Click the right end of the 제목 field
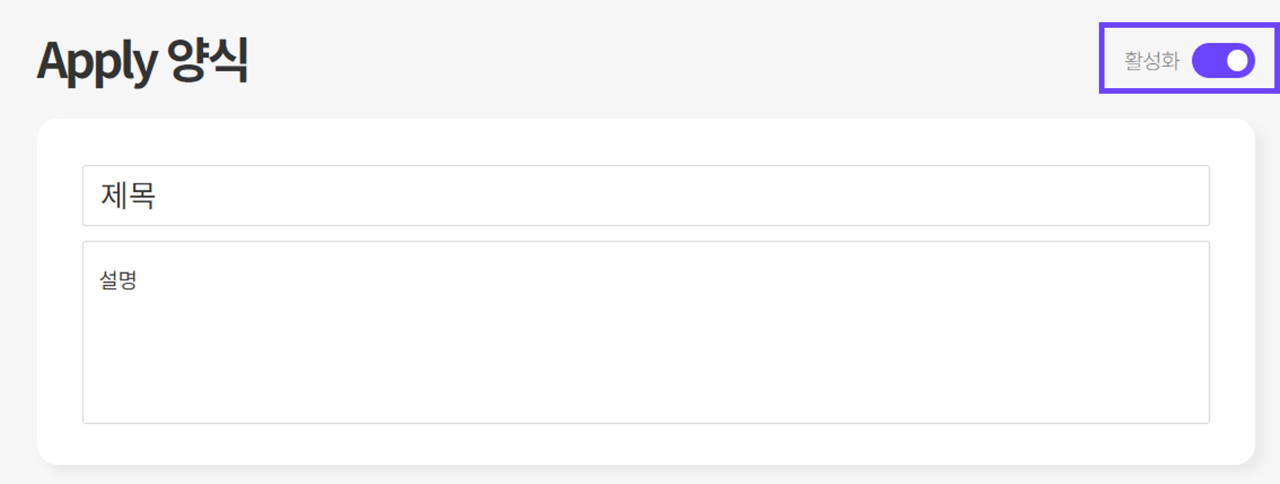Image resolution: width=1280 pixels, height=484 pixels. click(1180, 196)
